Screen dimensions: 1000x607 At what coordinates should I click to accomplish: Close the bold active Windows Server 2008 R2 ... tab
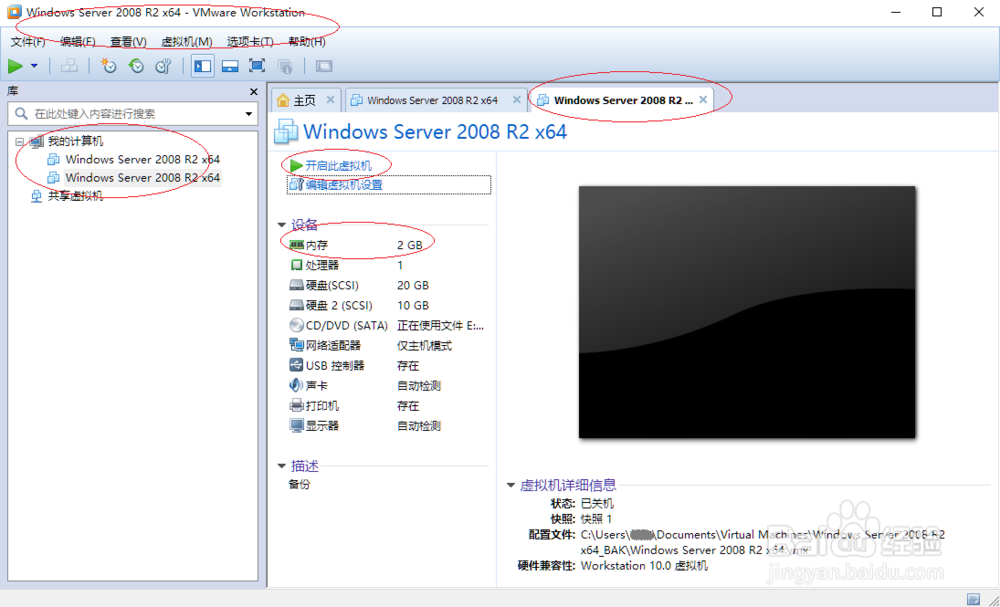coord(703,99)
